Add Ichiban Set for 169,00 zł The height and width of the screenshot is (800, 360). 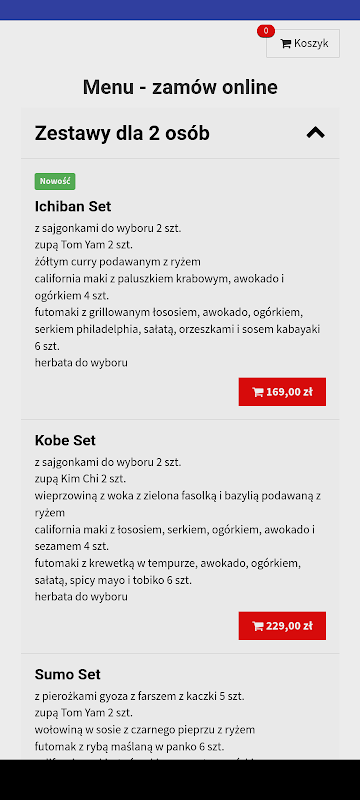click(x=282, y=392)
